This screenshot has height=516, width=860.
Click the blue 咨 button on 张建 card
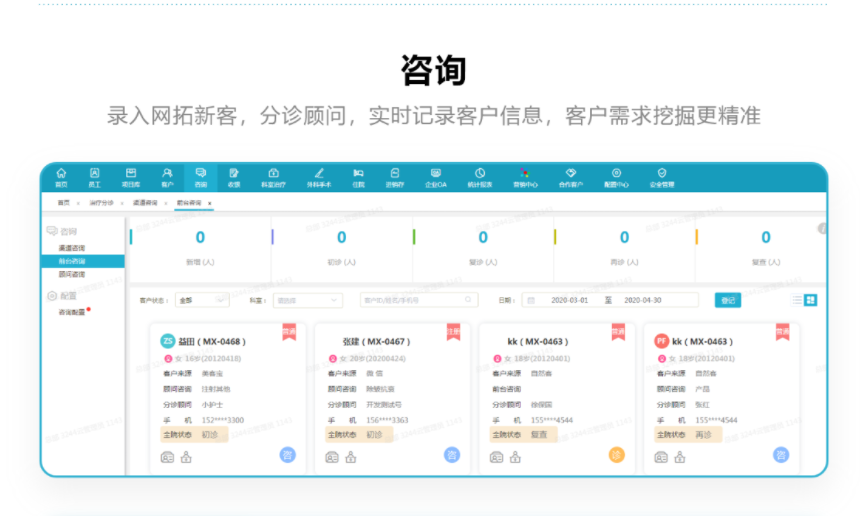pos(452,455)
